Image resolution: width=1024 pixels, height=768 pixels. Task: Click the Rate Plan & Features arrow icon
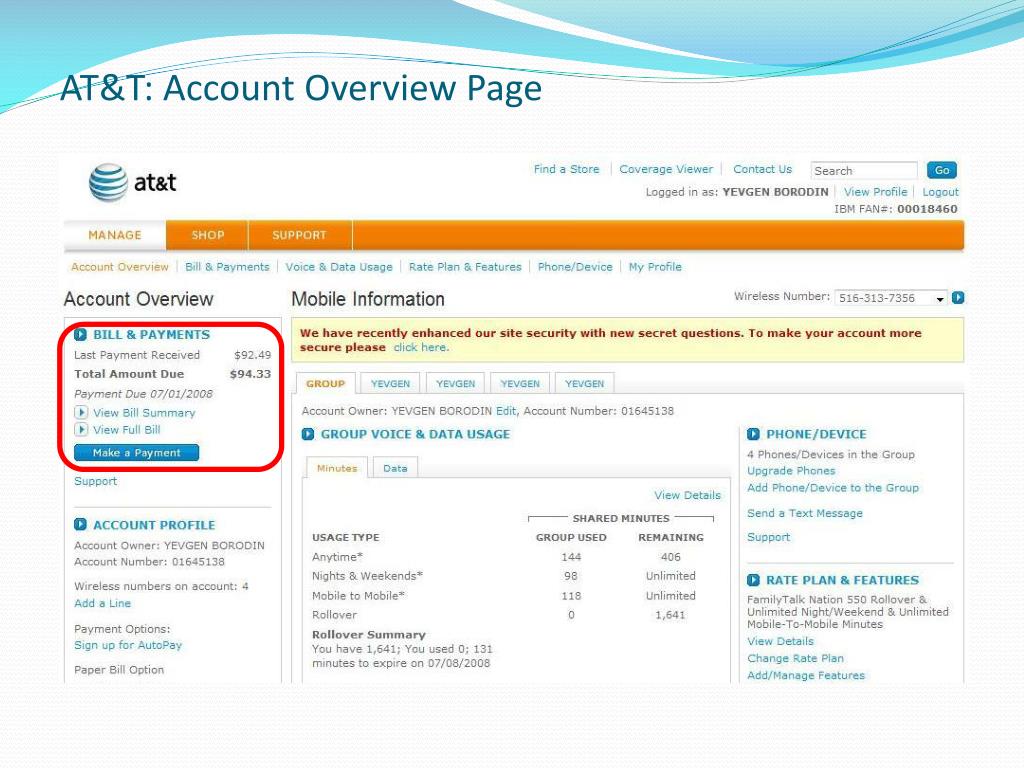(x=754, y=580)
